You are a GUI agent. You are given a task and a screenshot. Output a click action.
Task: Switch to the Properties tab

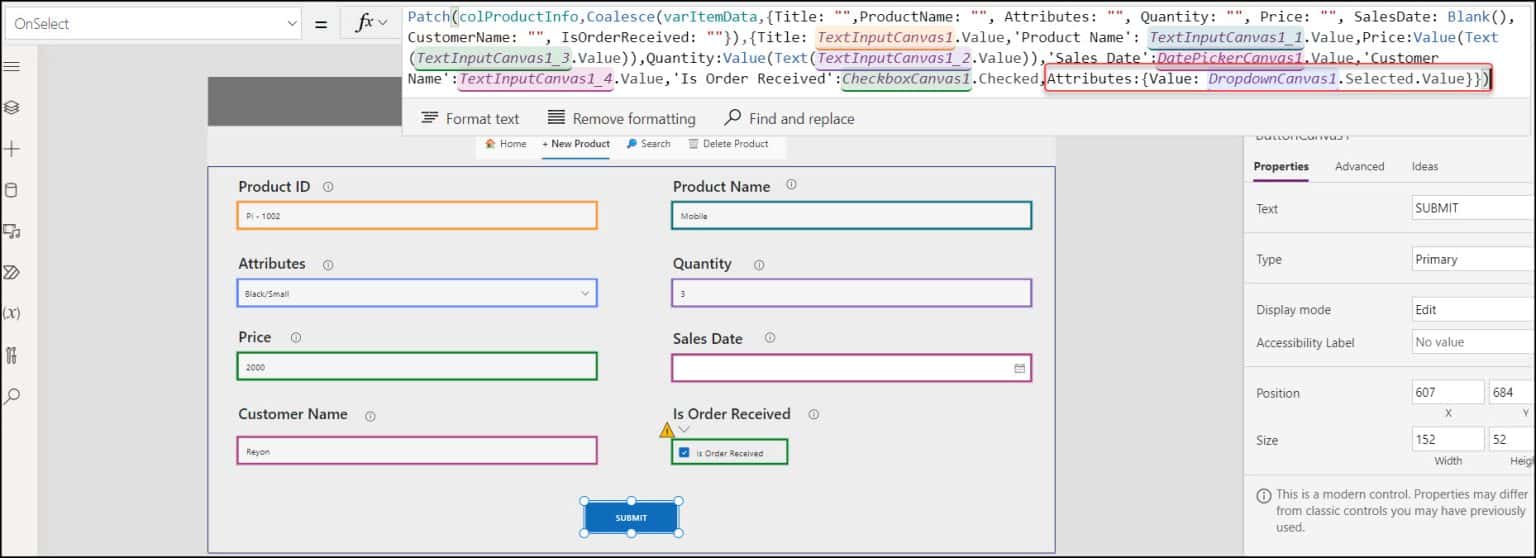(x=1281, y=166)
